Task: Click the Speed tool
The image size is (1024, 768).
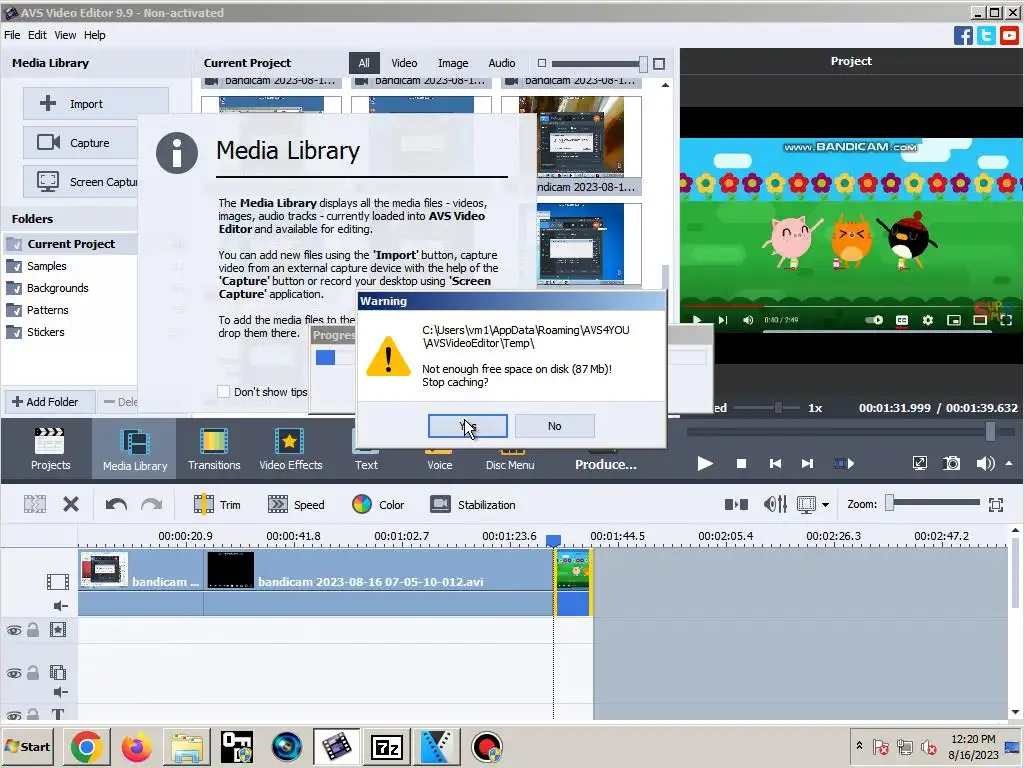Action: point(296,505)
